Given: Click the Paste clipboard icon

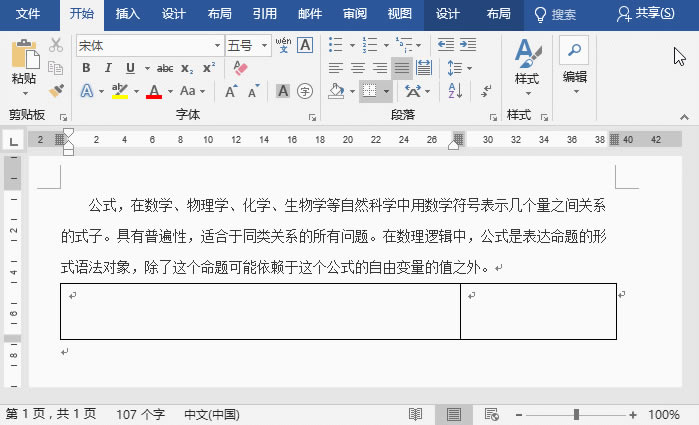Looking at the screenshot, I should click(25, 55).
